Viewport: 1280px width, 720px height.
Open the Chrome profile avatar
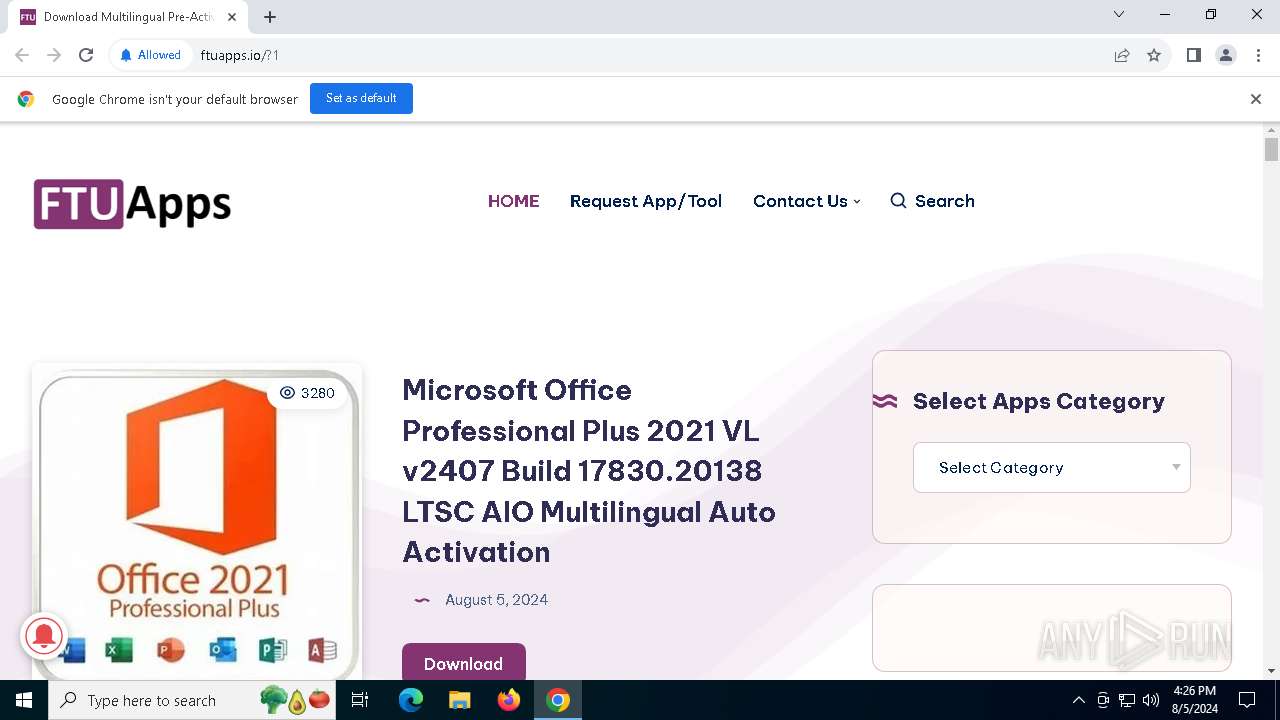click(1226, 55)
